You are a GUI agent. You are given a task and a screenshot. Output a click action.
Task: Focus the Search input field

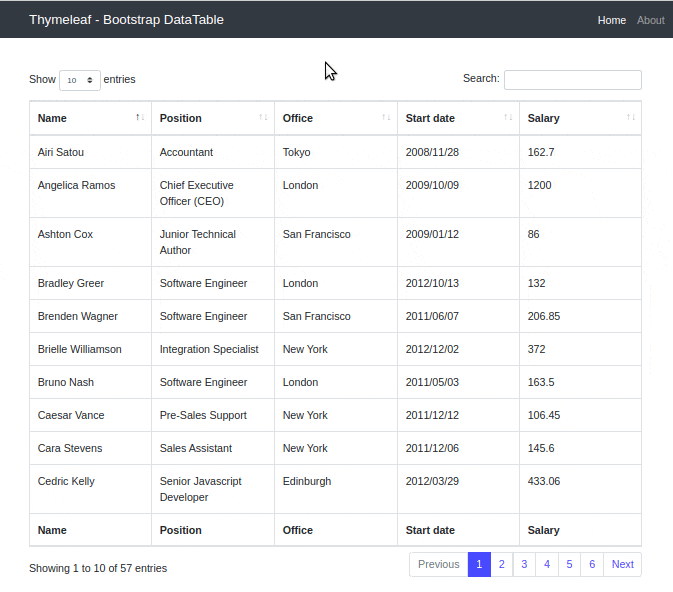point(573,80)
